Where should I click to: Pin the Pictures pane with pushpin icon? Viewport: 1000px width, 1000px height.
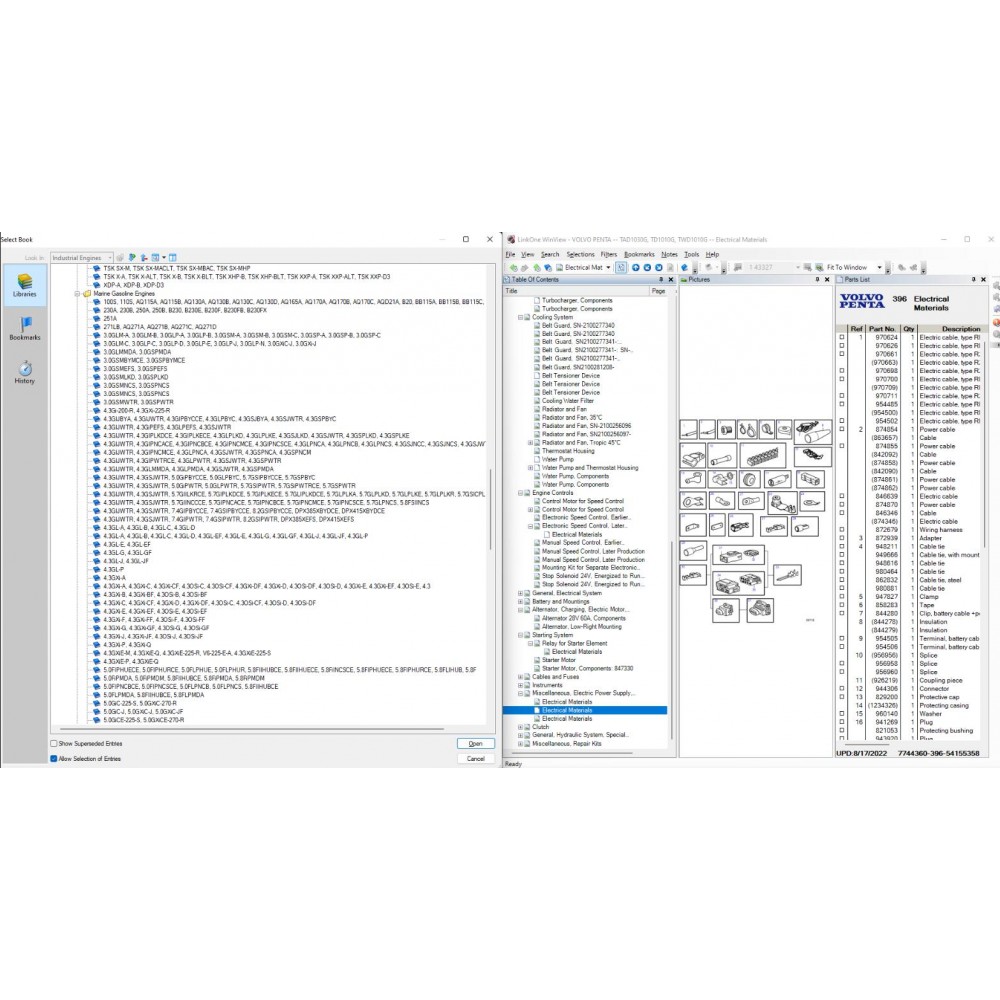click(815, 280)
